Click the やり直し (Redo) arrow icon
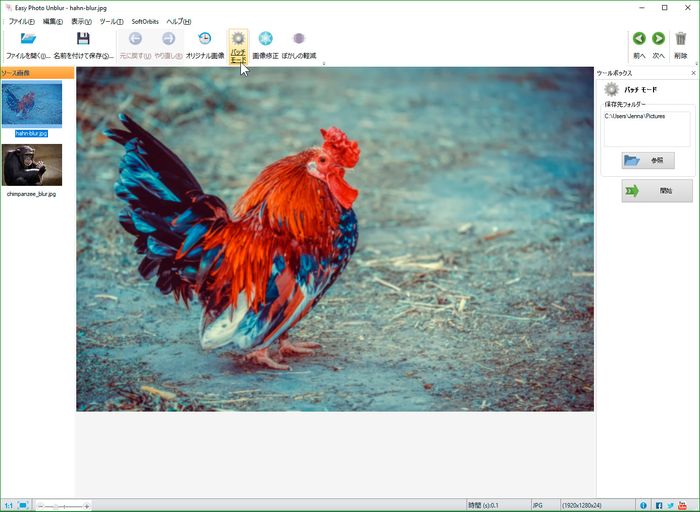700x512 pixels. (x=168, y=40)
